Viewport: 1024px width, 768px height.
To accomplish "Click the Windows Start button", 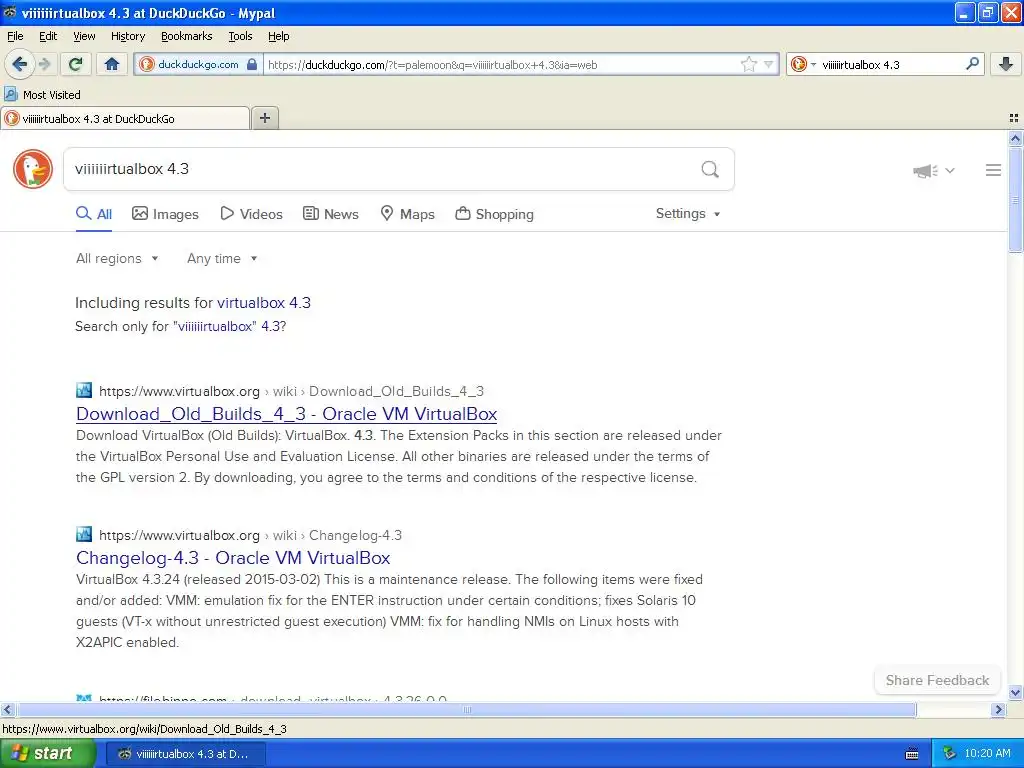I will (47, 754).
